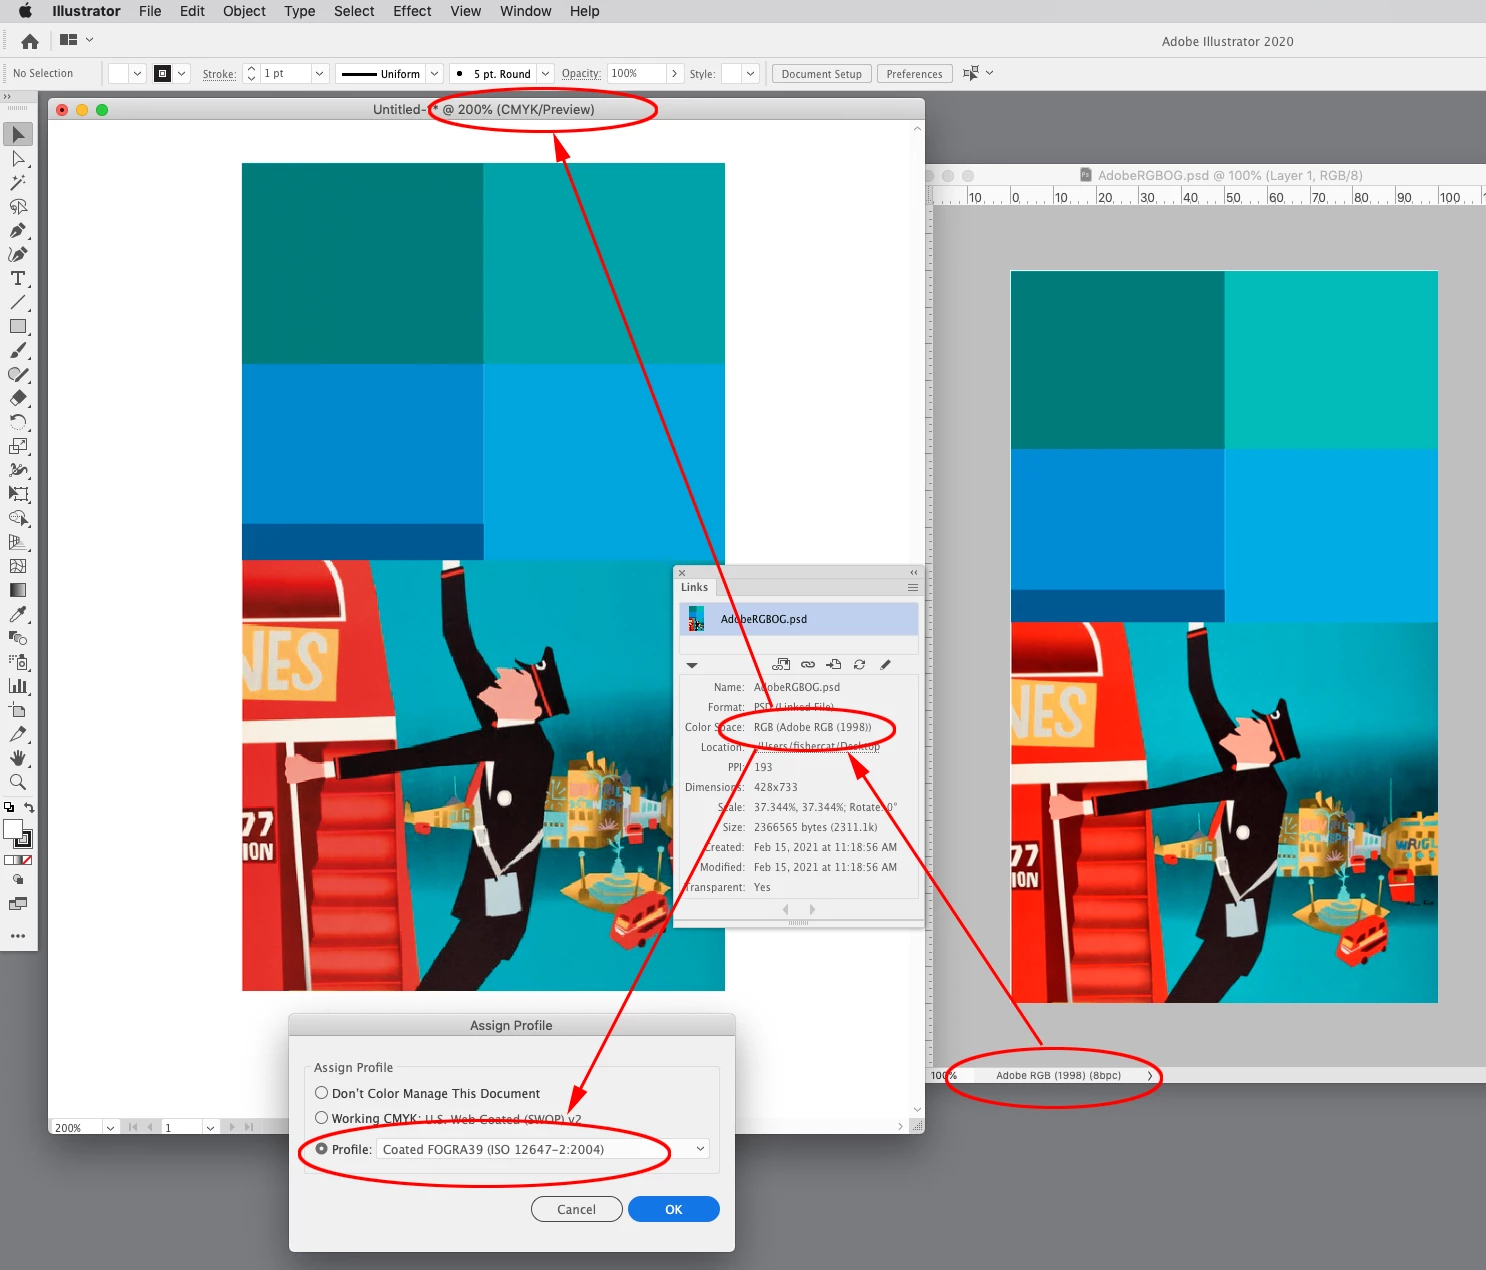
Task: Select the Curvature tool
Action: pos(18,254)
